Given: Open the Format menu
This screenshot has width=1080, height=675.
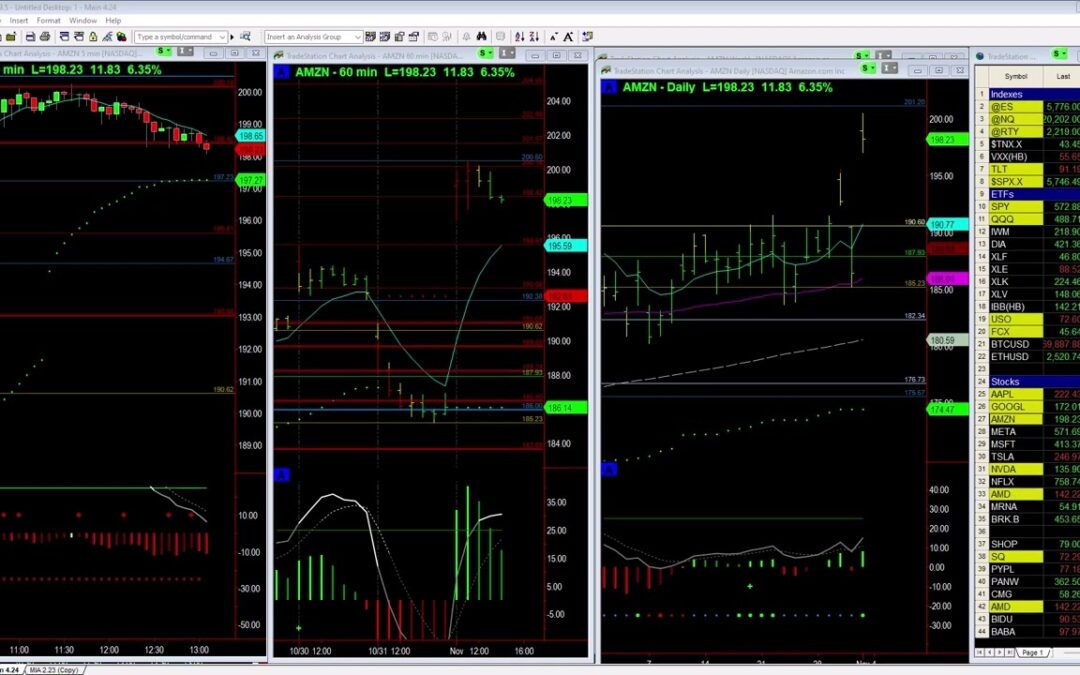Looking at the screenshot, I should pos(48,21).
